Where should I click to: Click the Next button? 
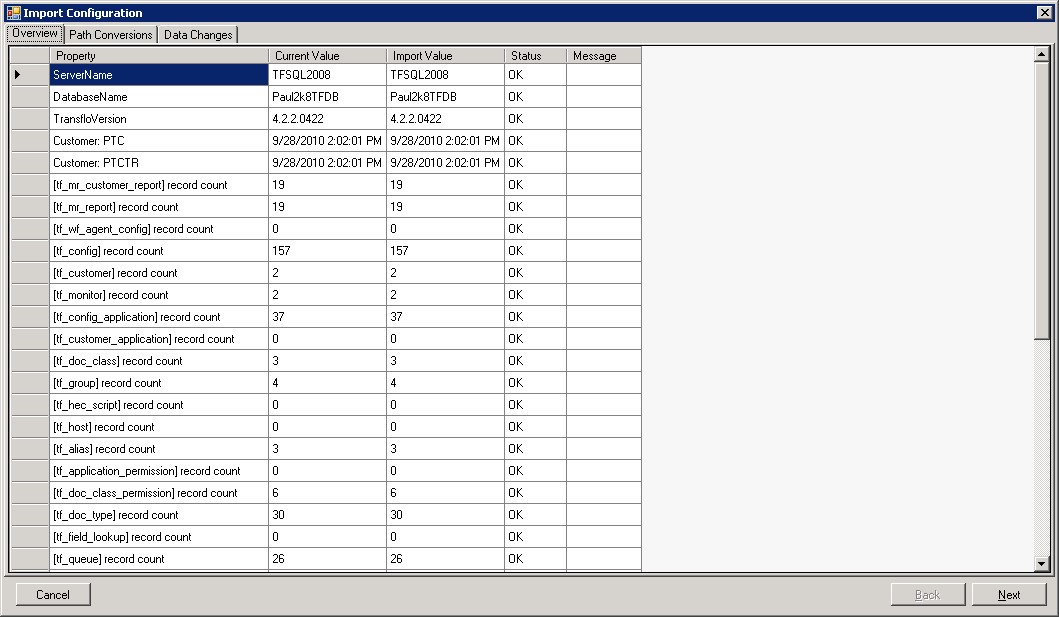(x=1009, y=594)
